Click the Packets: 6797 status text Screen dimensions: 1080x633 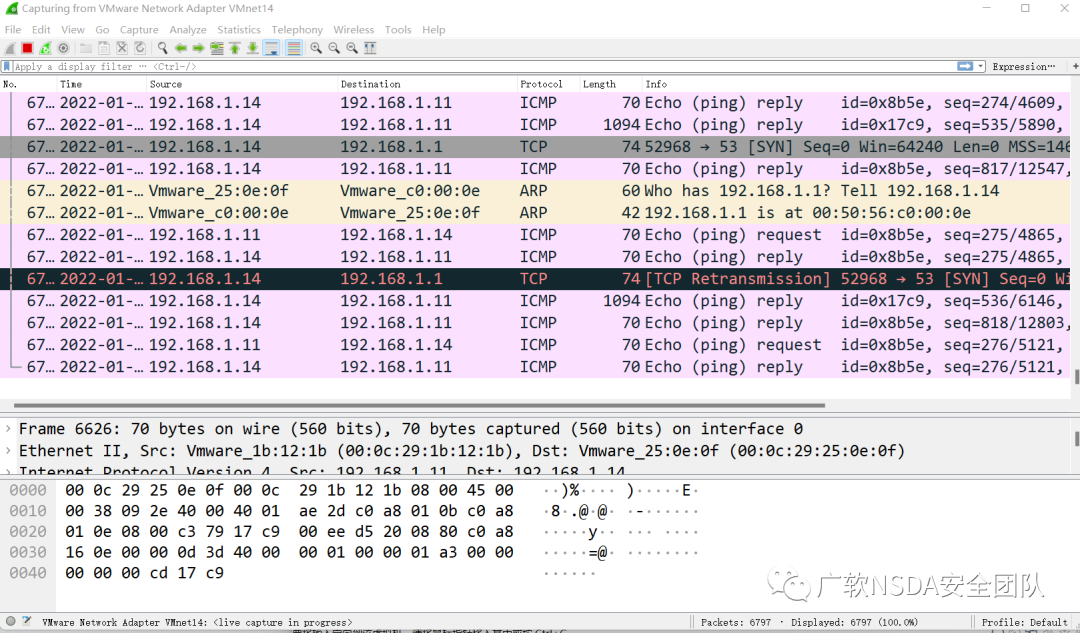(x=736, y=622)
